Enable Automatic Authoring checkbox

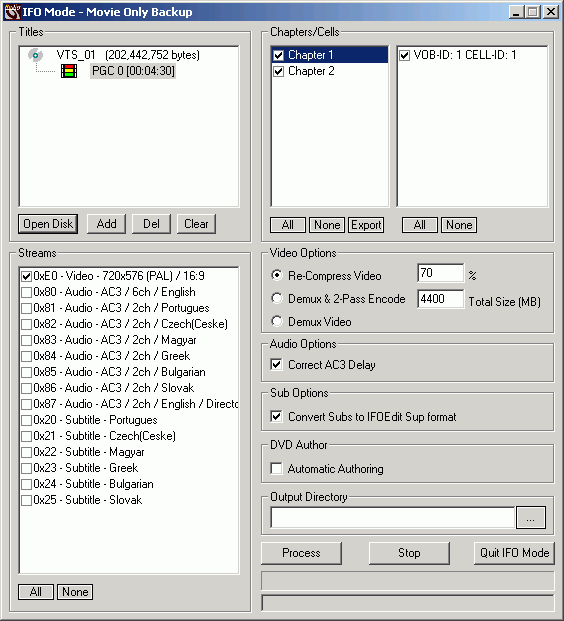click(x=276, y=469)
